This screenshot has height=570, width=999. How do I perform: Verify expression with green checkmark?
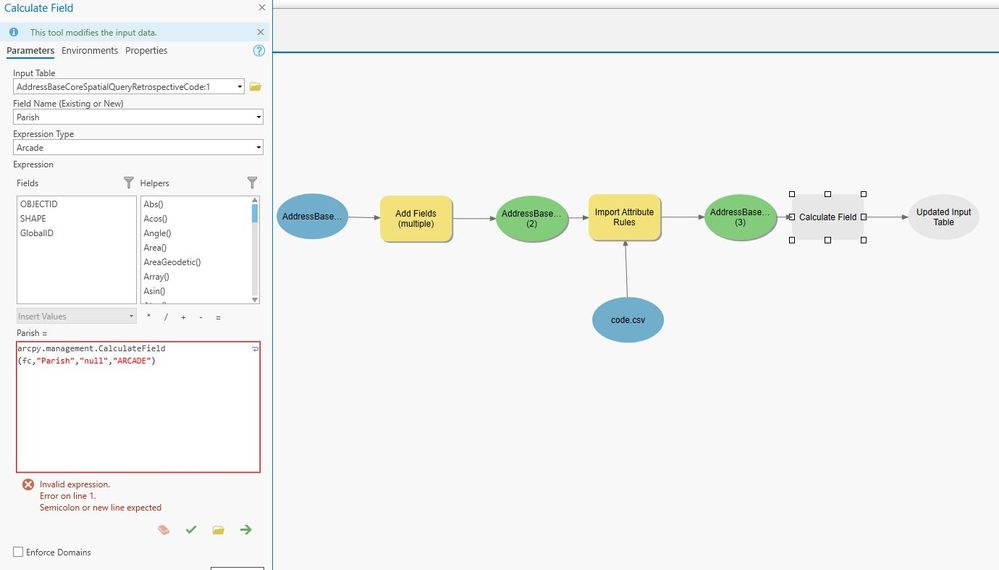pos(191,530)
